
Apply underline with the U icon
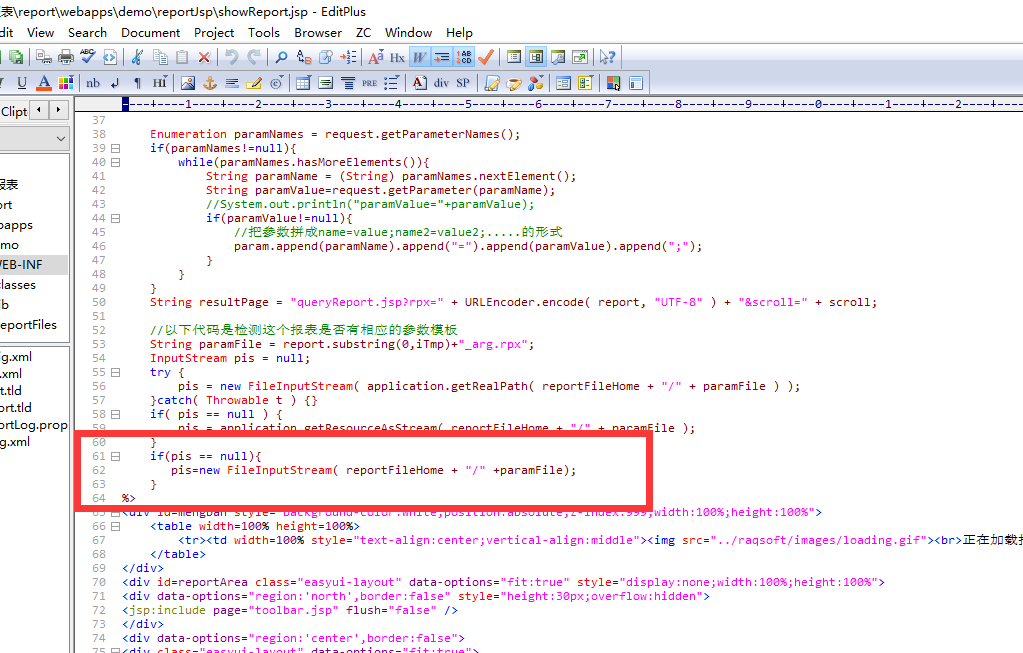click(x=22, y=83)
